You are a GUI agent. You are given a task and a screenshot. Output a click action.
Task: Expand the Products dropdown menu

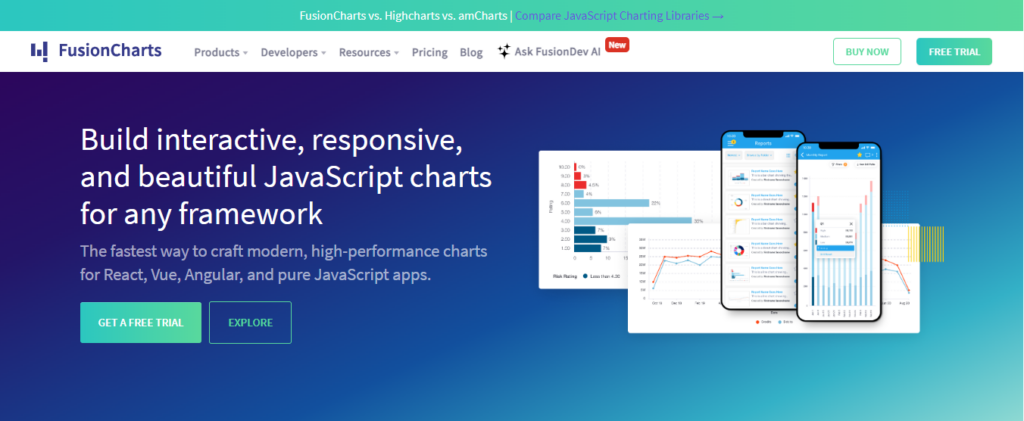221,52
